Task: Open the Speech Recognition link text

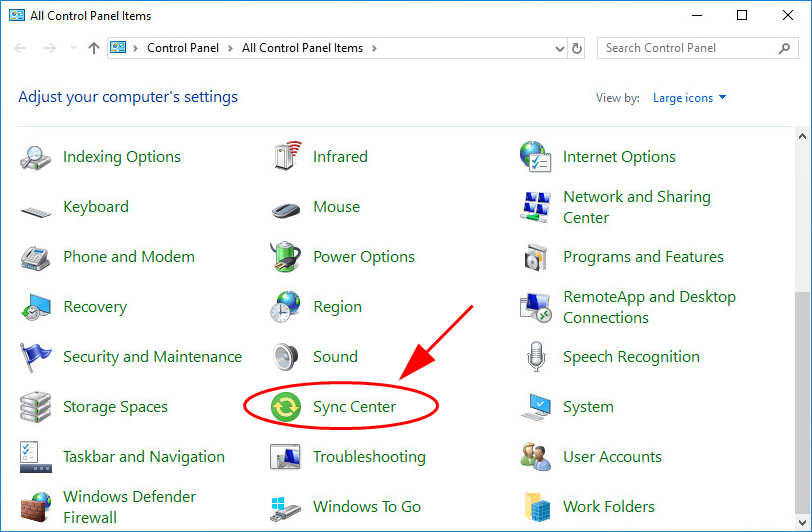Action: [631, 357]
